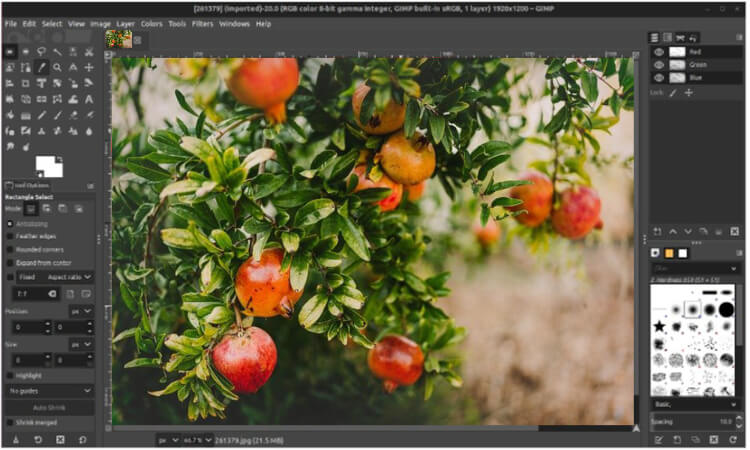Choose Intersect with selection mode
Viewport: 750px width, 450px height.
[x=78, y=209]
